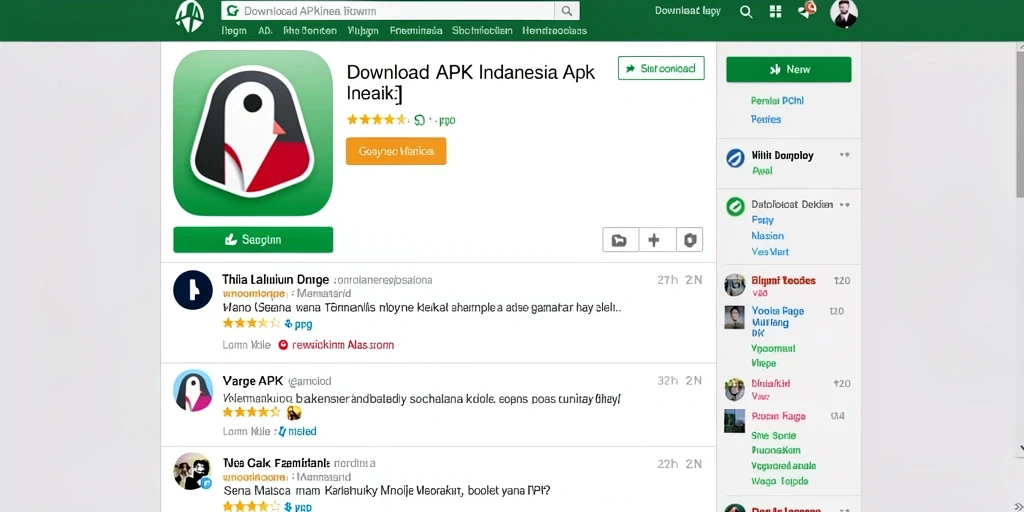The width and height of the screenshot is (1024, 512).
Task: Click the green New button in sidebar
Action: pos(788,69)
